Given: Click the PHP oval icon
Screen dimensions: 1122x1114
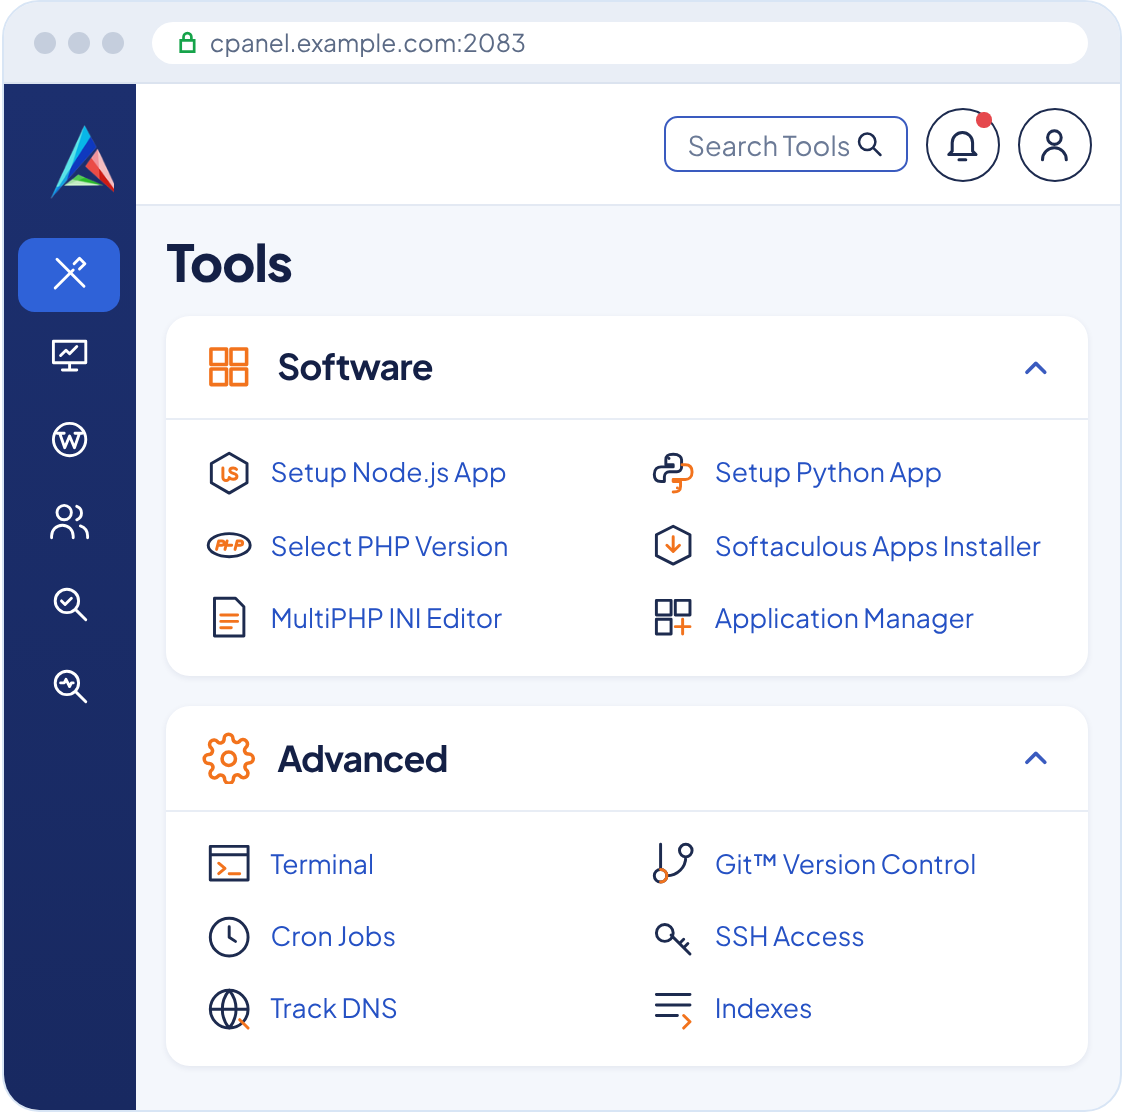Looking at the screenshot, I should [x=229, y=546].
